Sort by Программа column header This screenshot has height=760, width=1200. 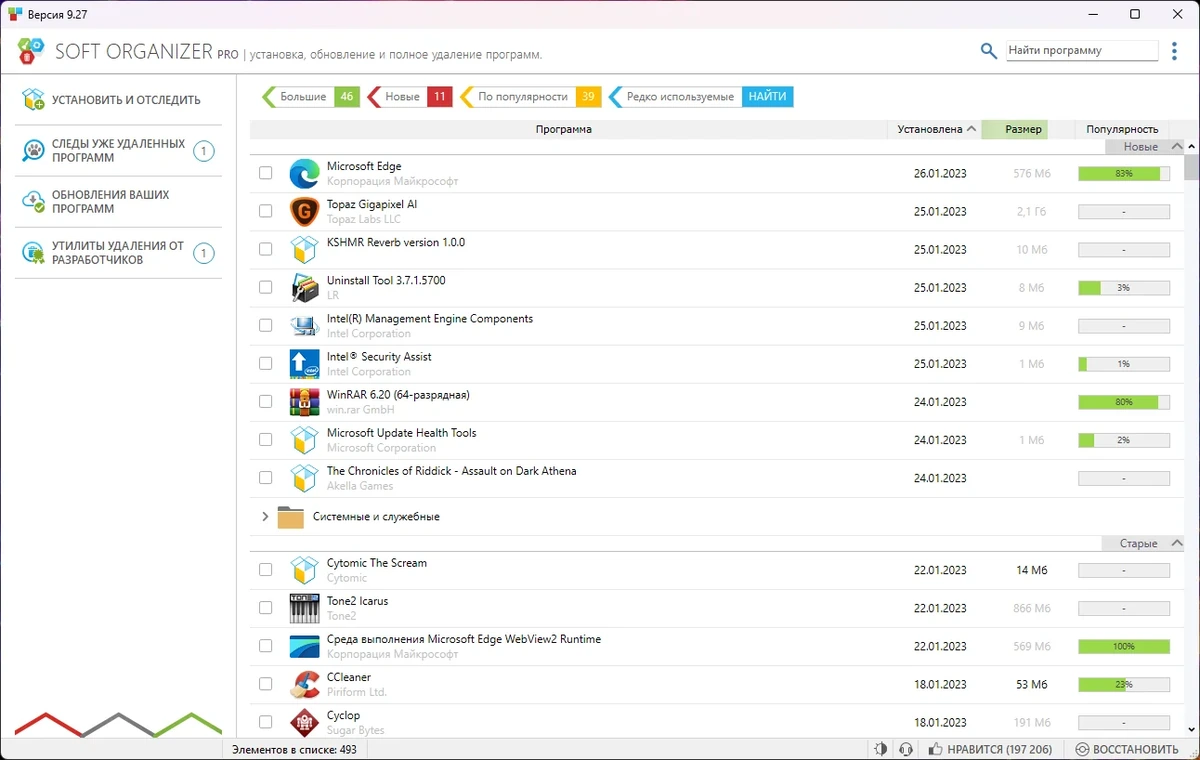click(x=563, y=129)
